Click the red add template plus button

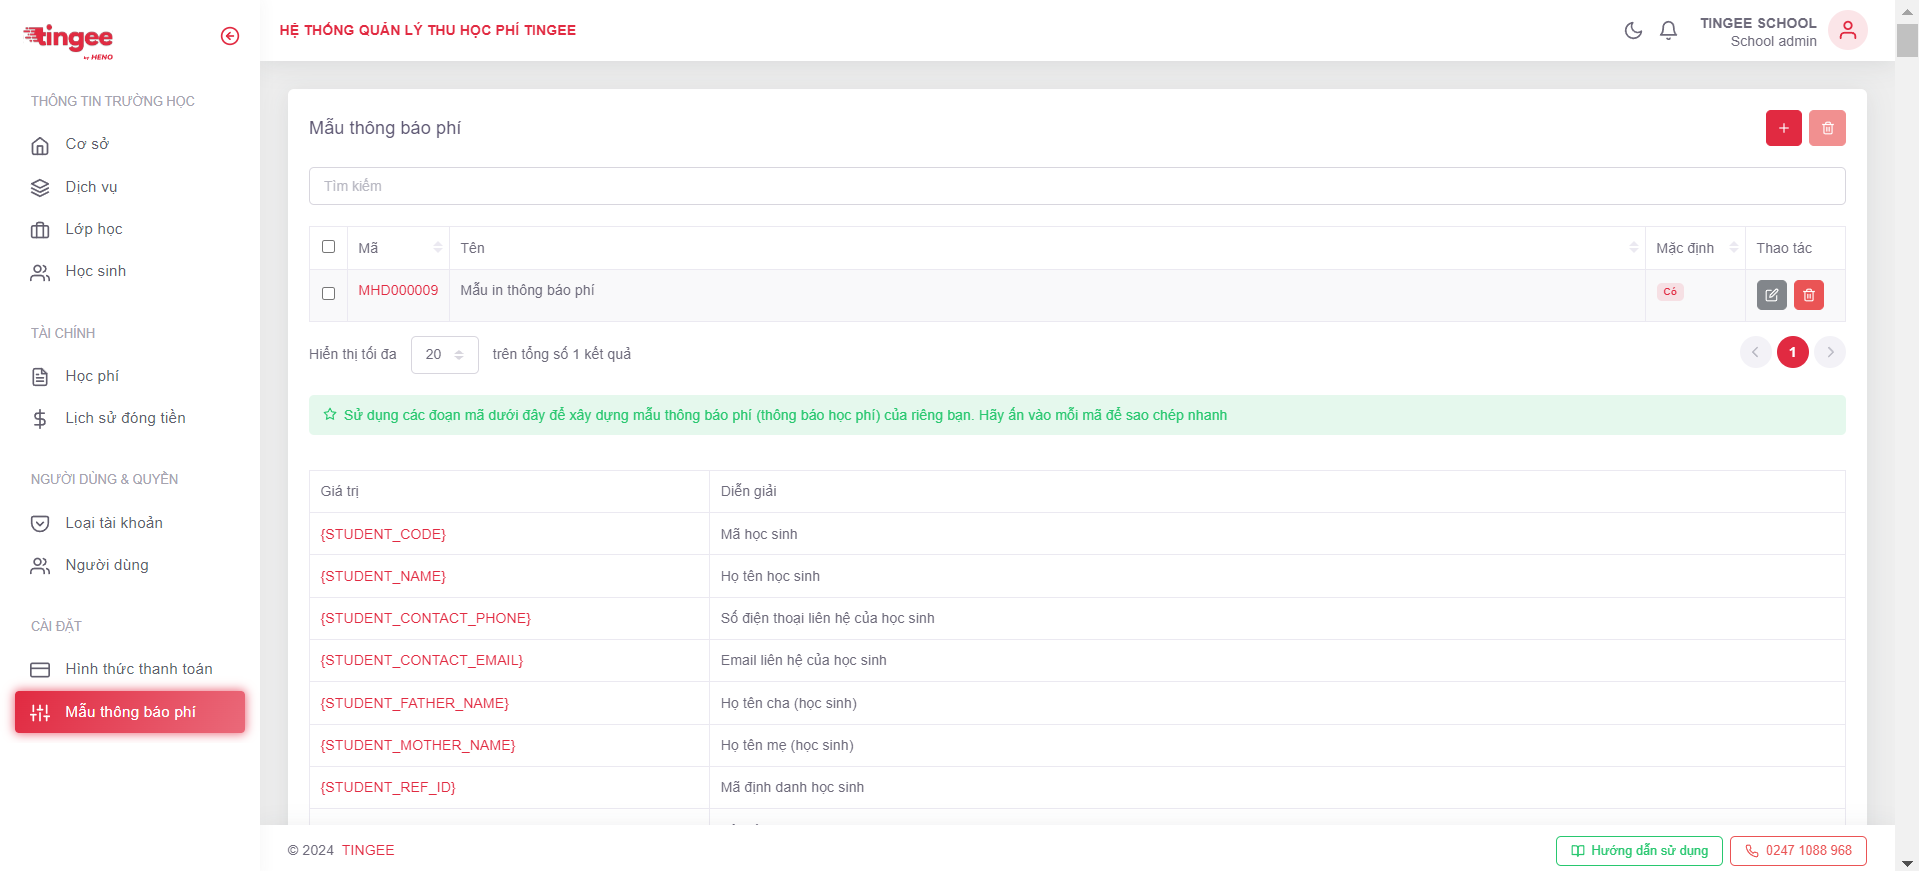(1783, 128)
